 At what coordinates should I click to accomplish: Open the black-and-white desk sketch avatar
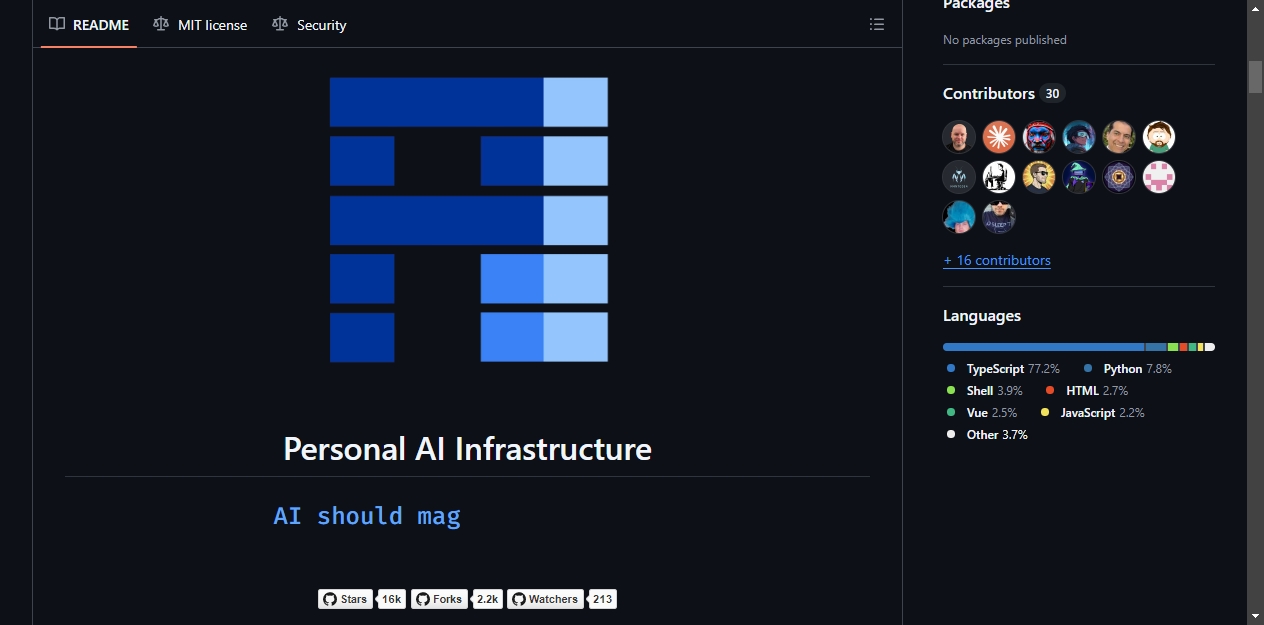coord(999,177)
